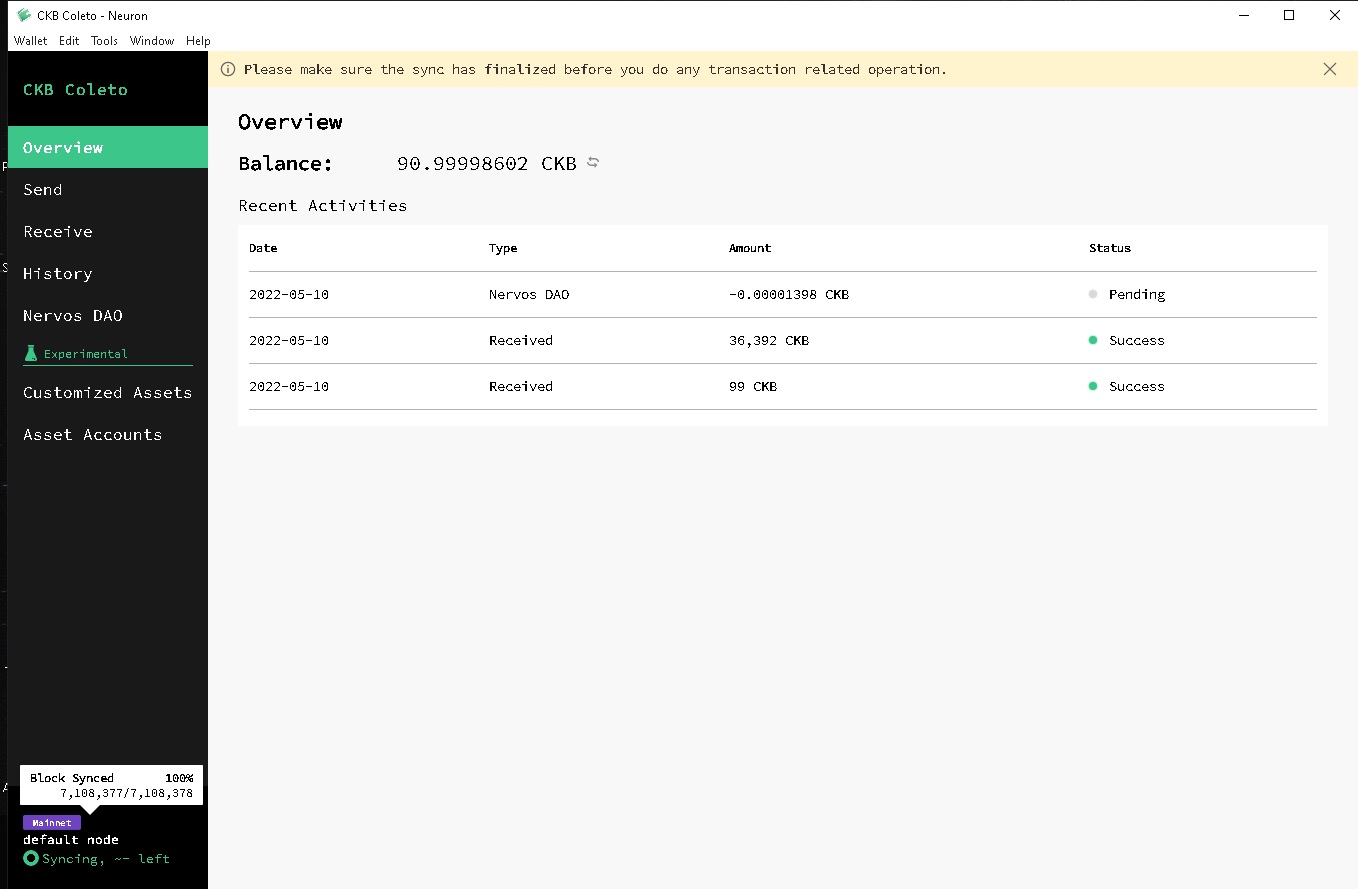The width and height of the screenshot is (1358, 889).
Task: Refresh the CKB balance
Action: [x=592, y=162]
